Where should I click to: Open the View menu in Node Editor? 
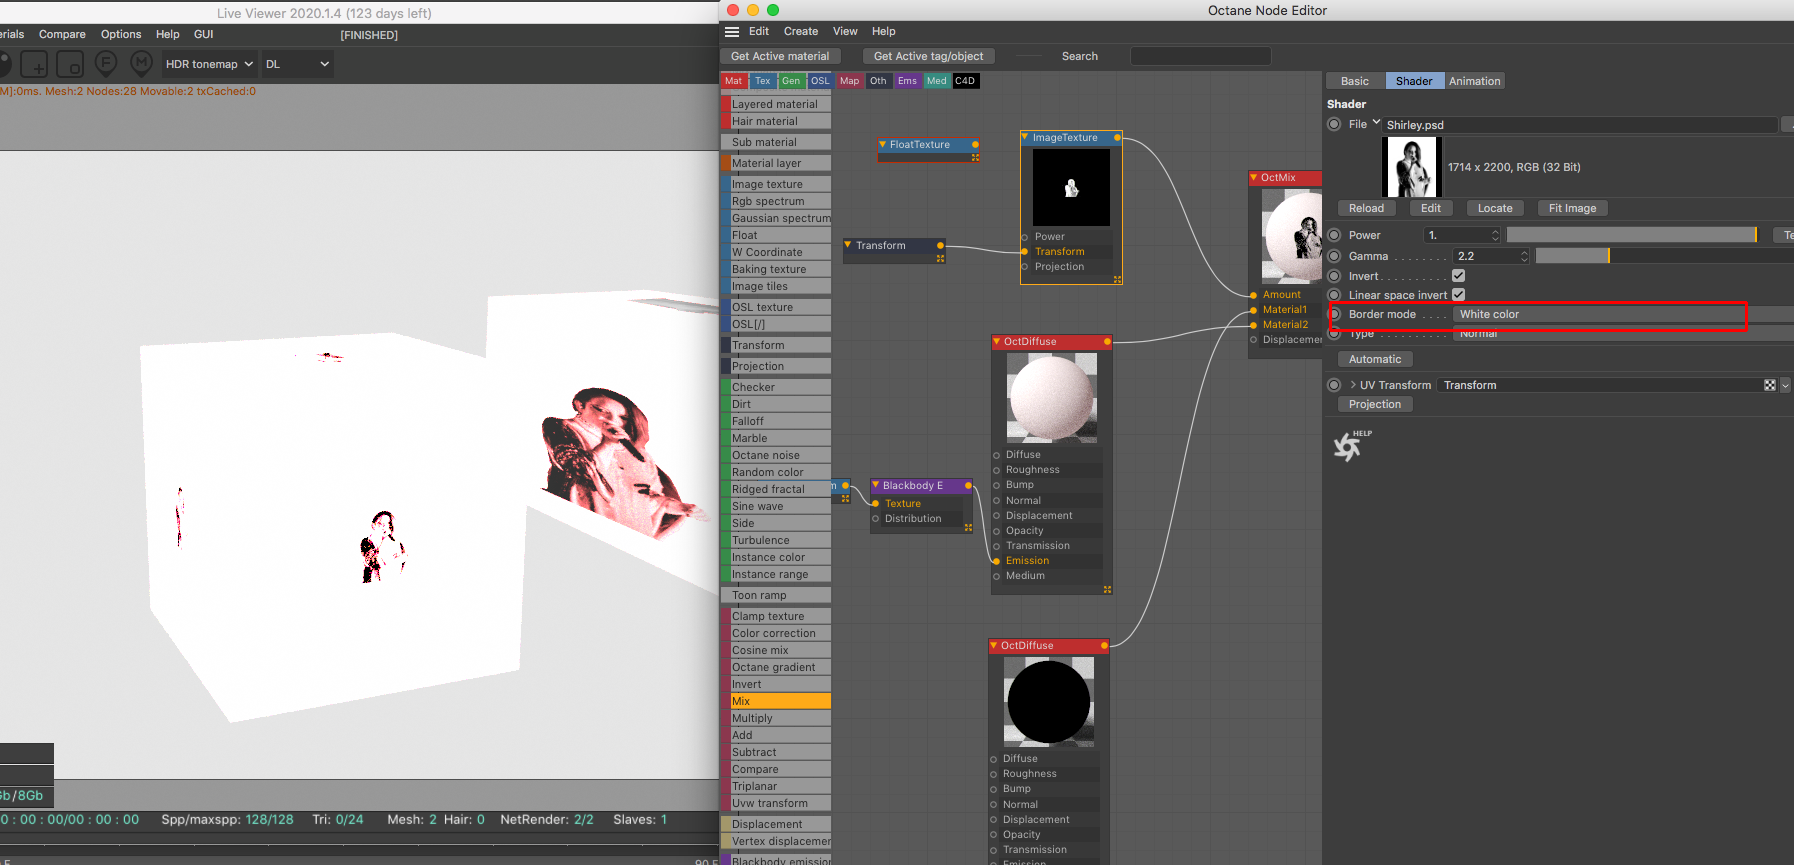[x=845, y=32]
